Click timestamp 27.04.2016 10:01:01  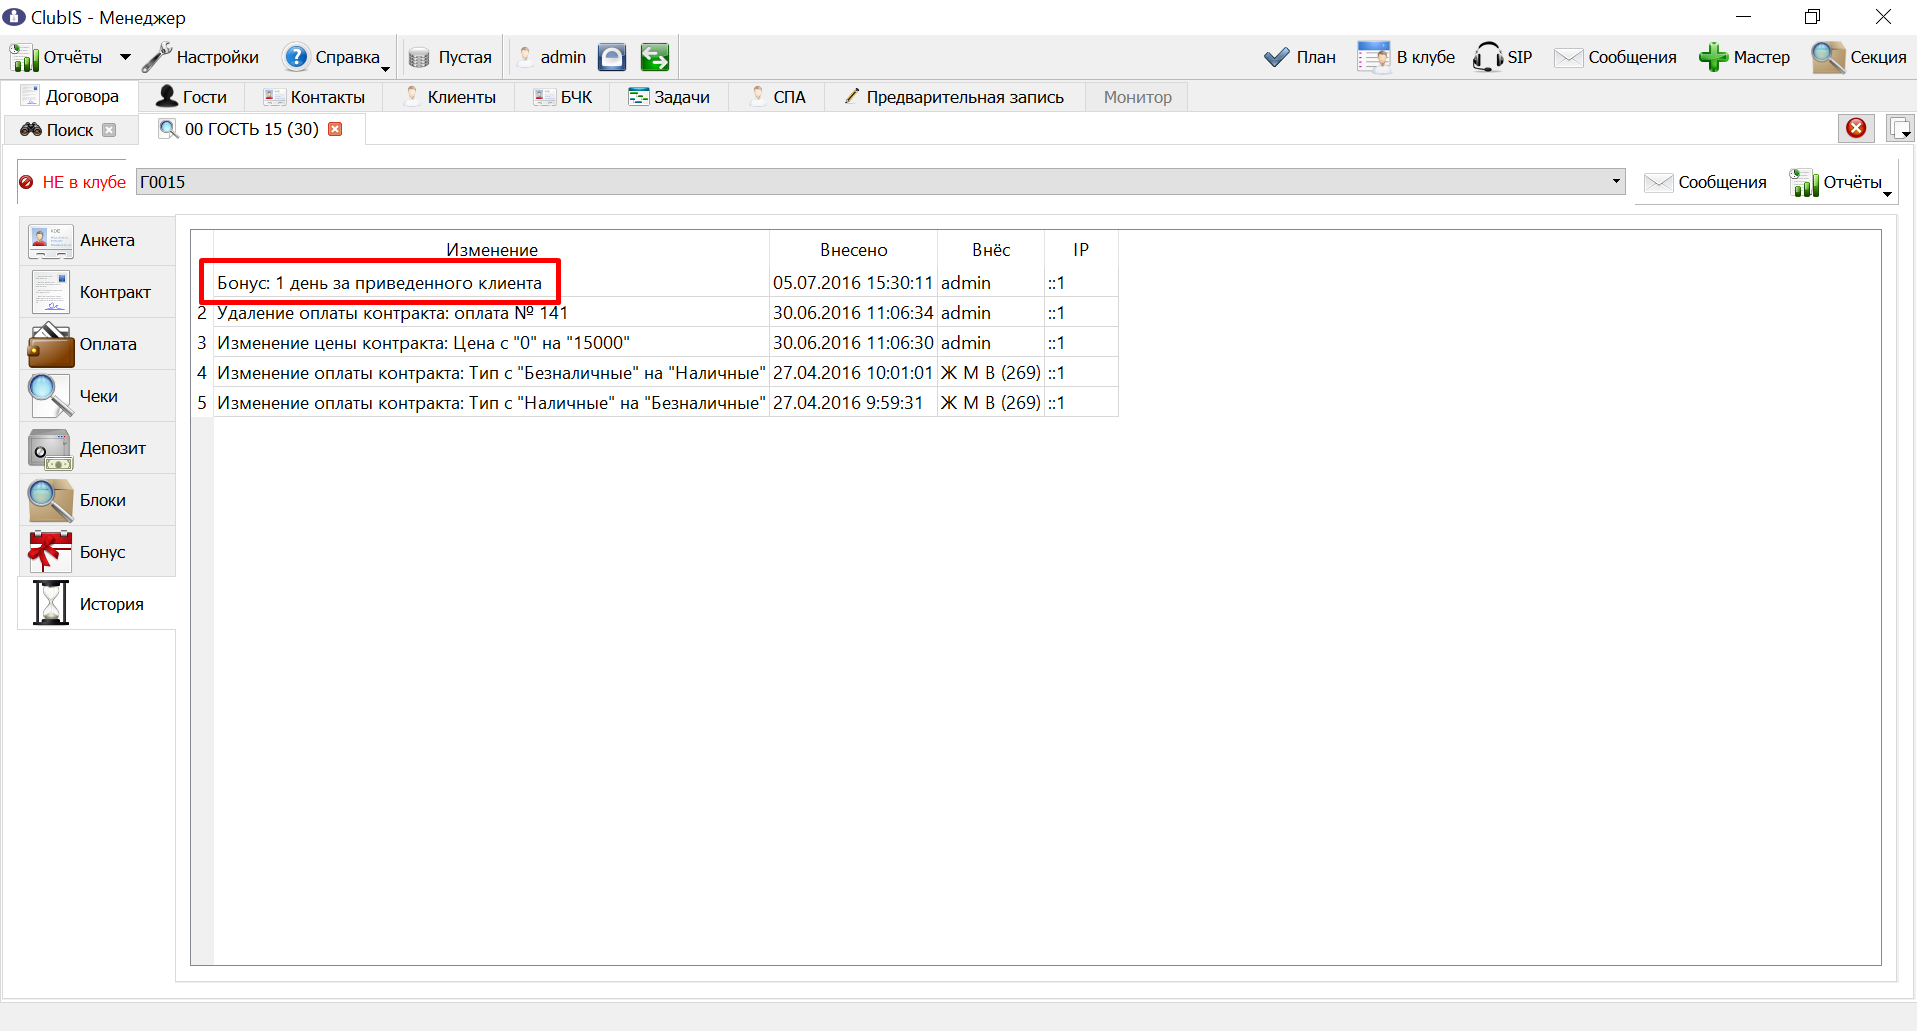pos(853,373)
